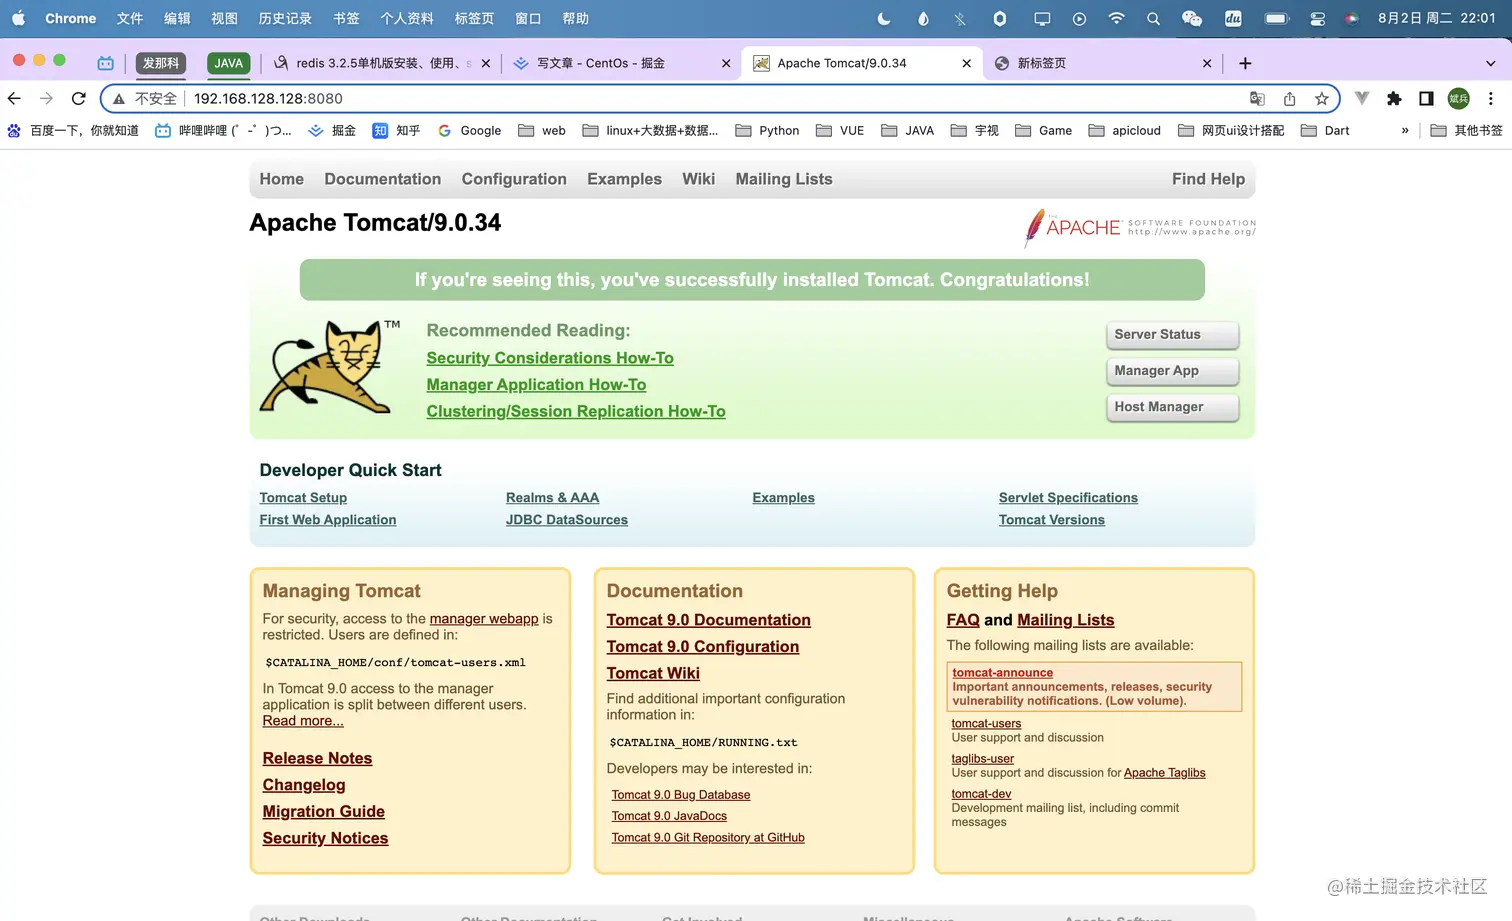Click the browser forward arrow

[46, 98]
